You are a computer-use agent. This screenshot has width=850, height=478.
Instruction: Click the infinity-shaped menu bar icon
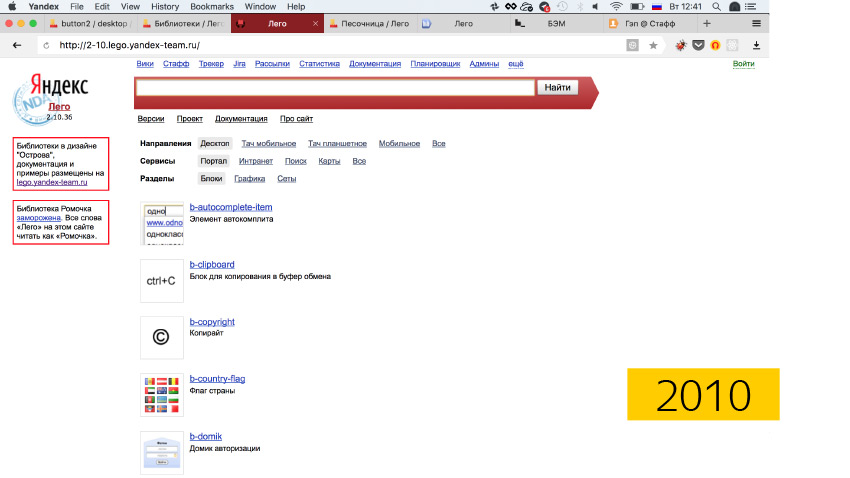[510, 7]
